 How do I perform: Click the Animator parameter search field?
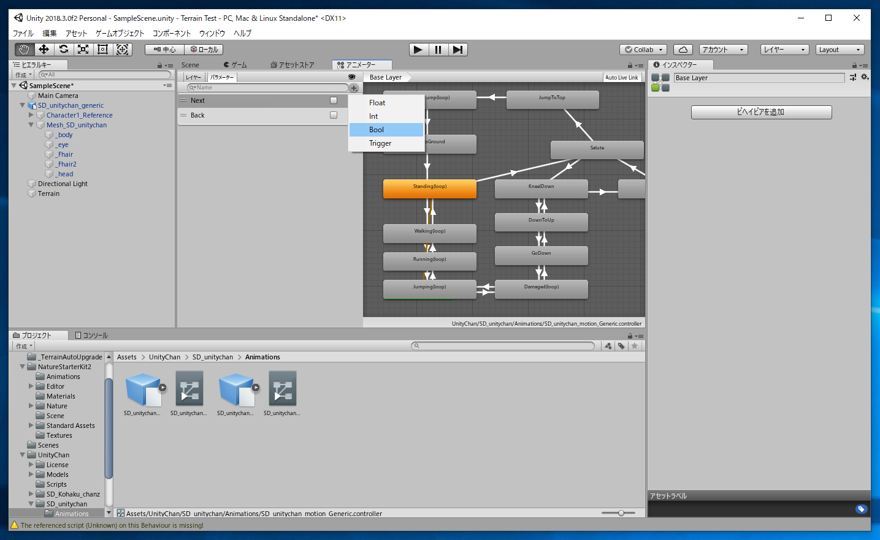tap(267, 88)
